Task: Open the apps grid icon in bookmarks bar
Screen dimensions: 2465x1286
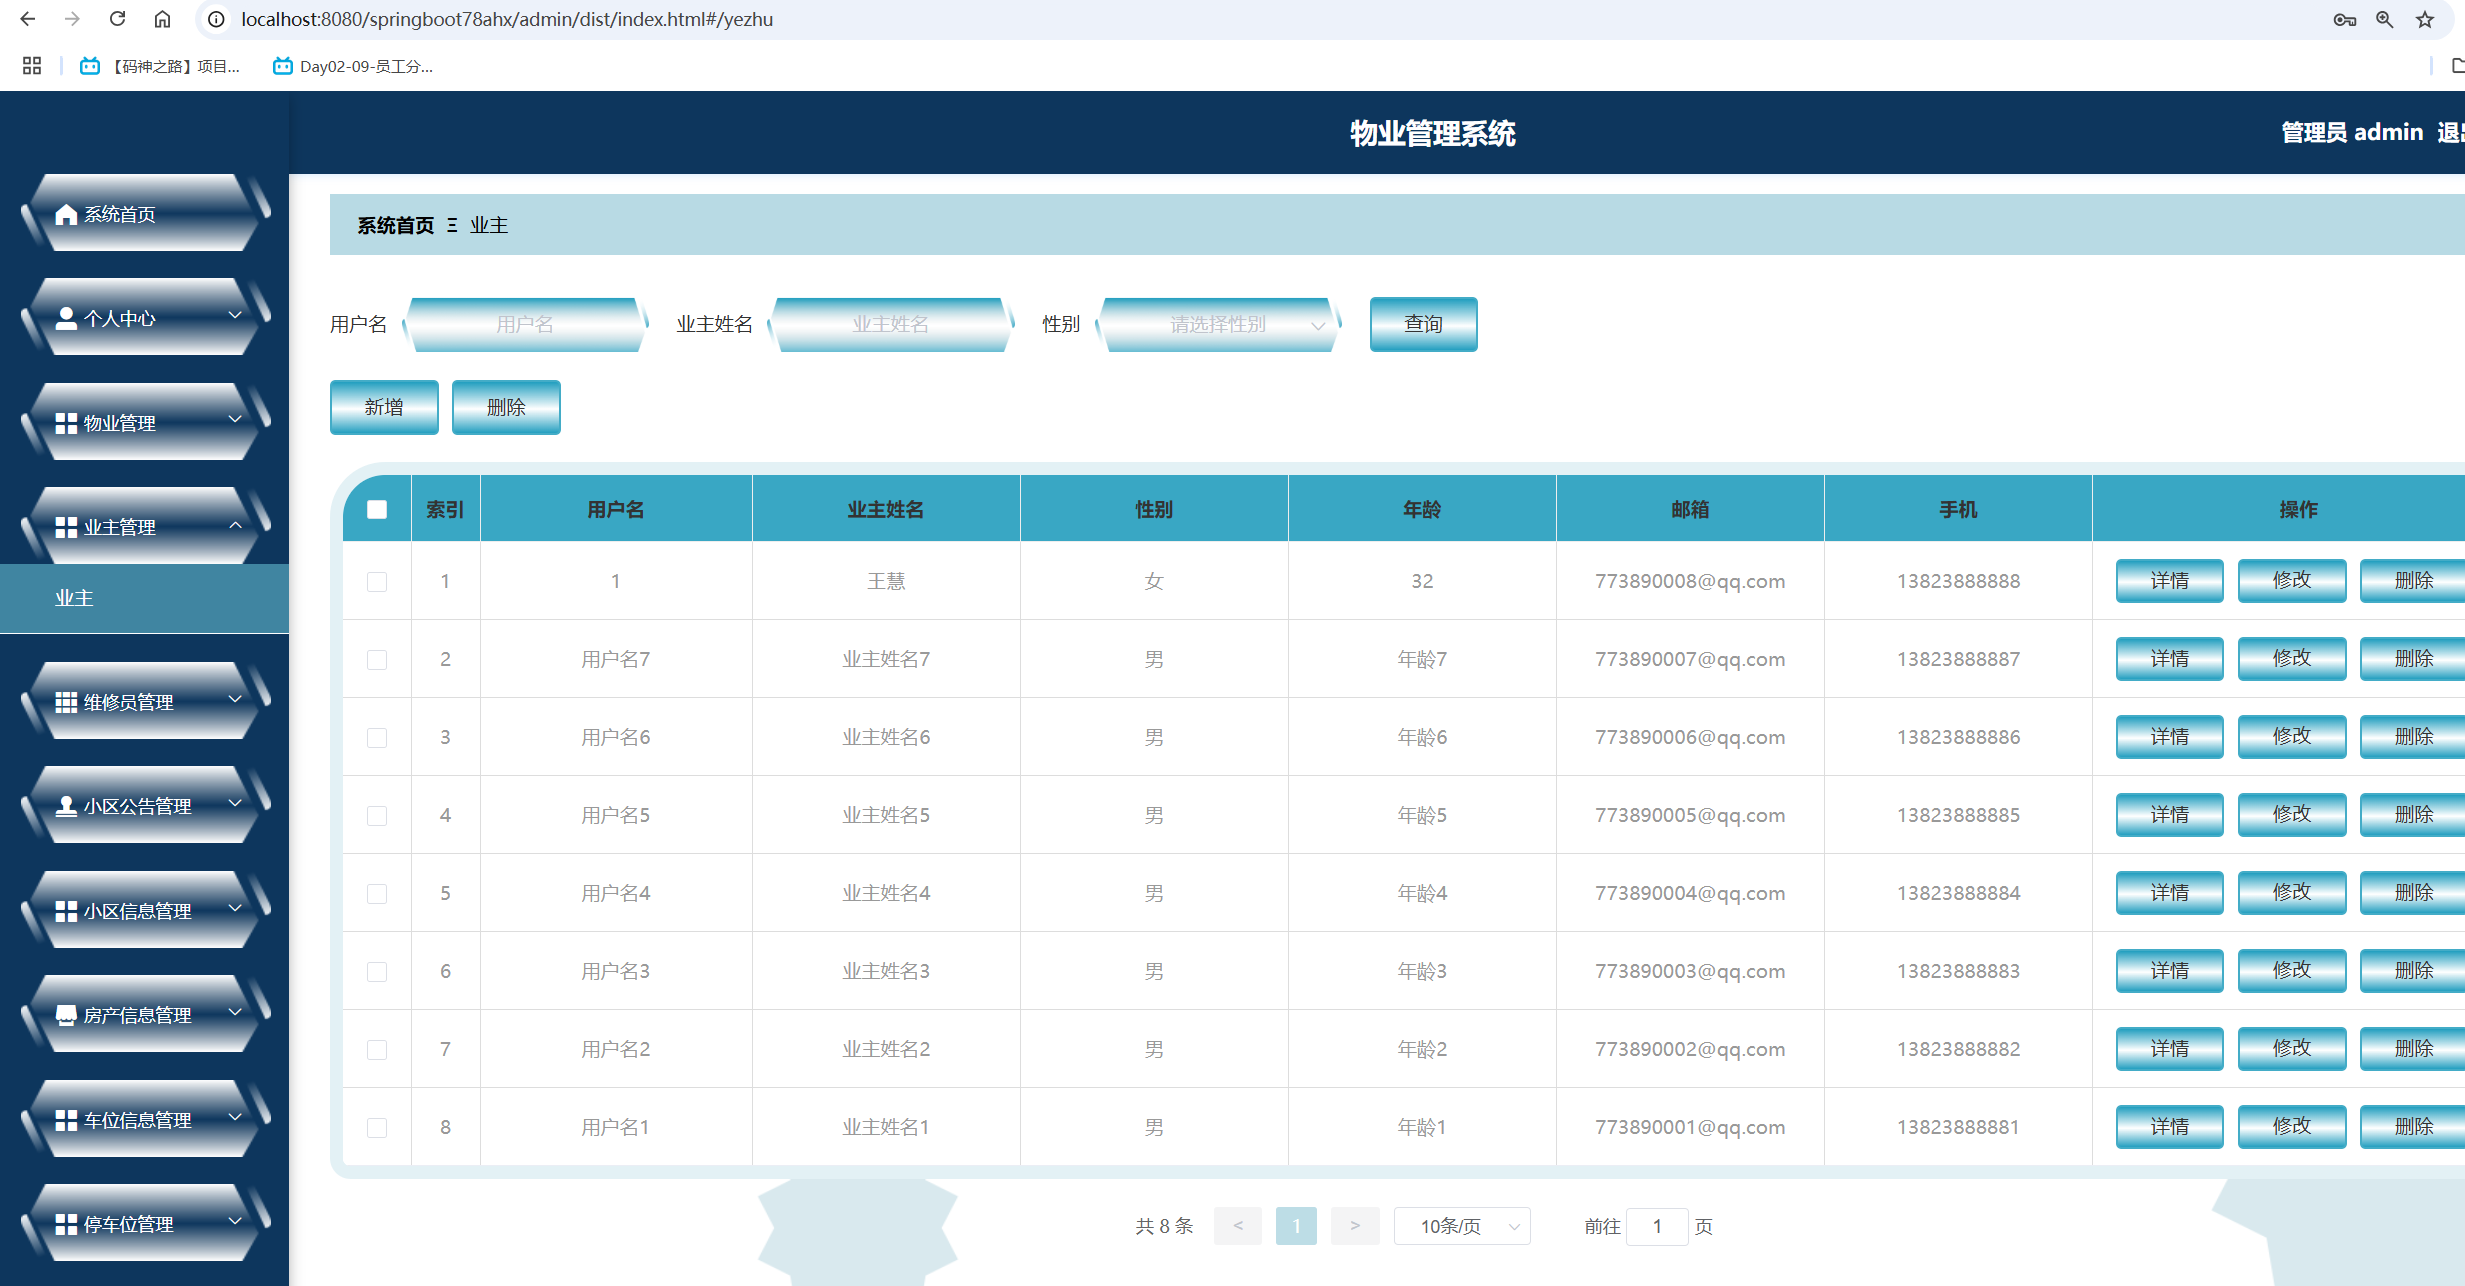Action: 32,66
